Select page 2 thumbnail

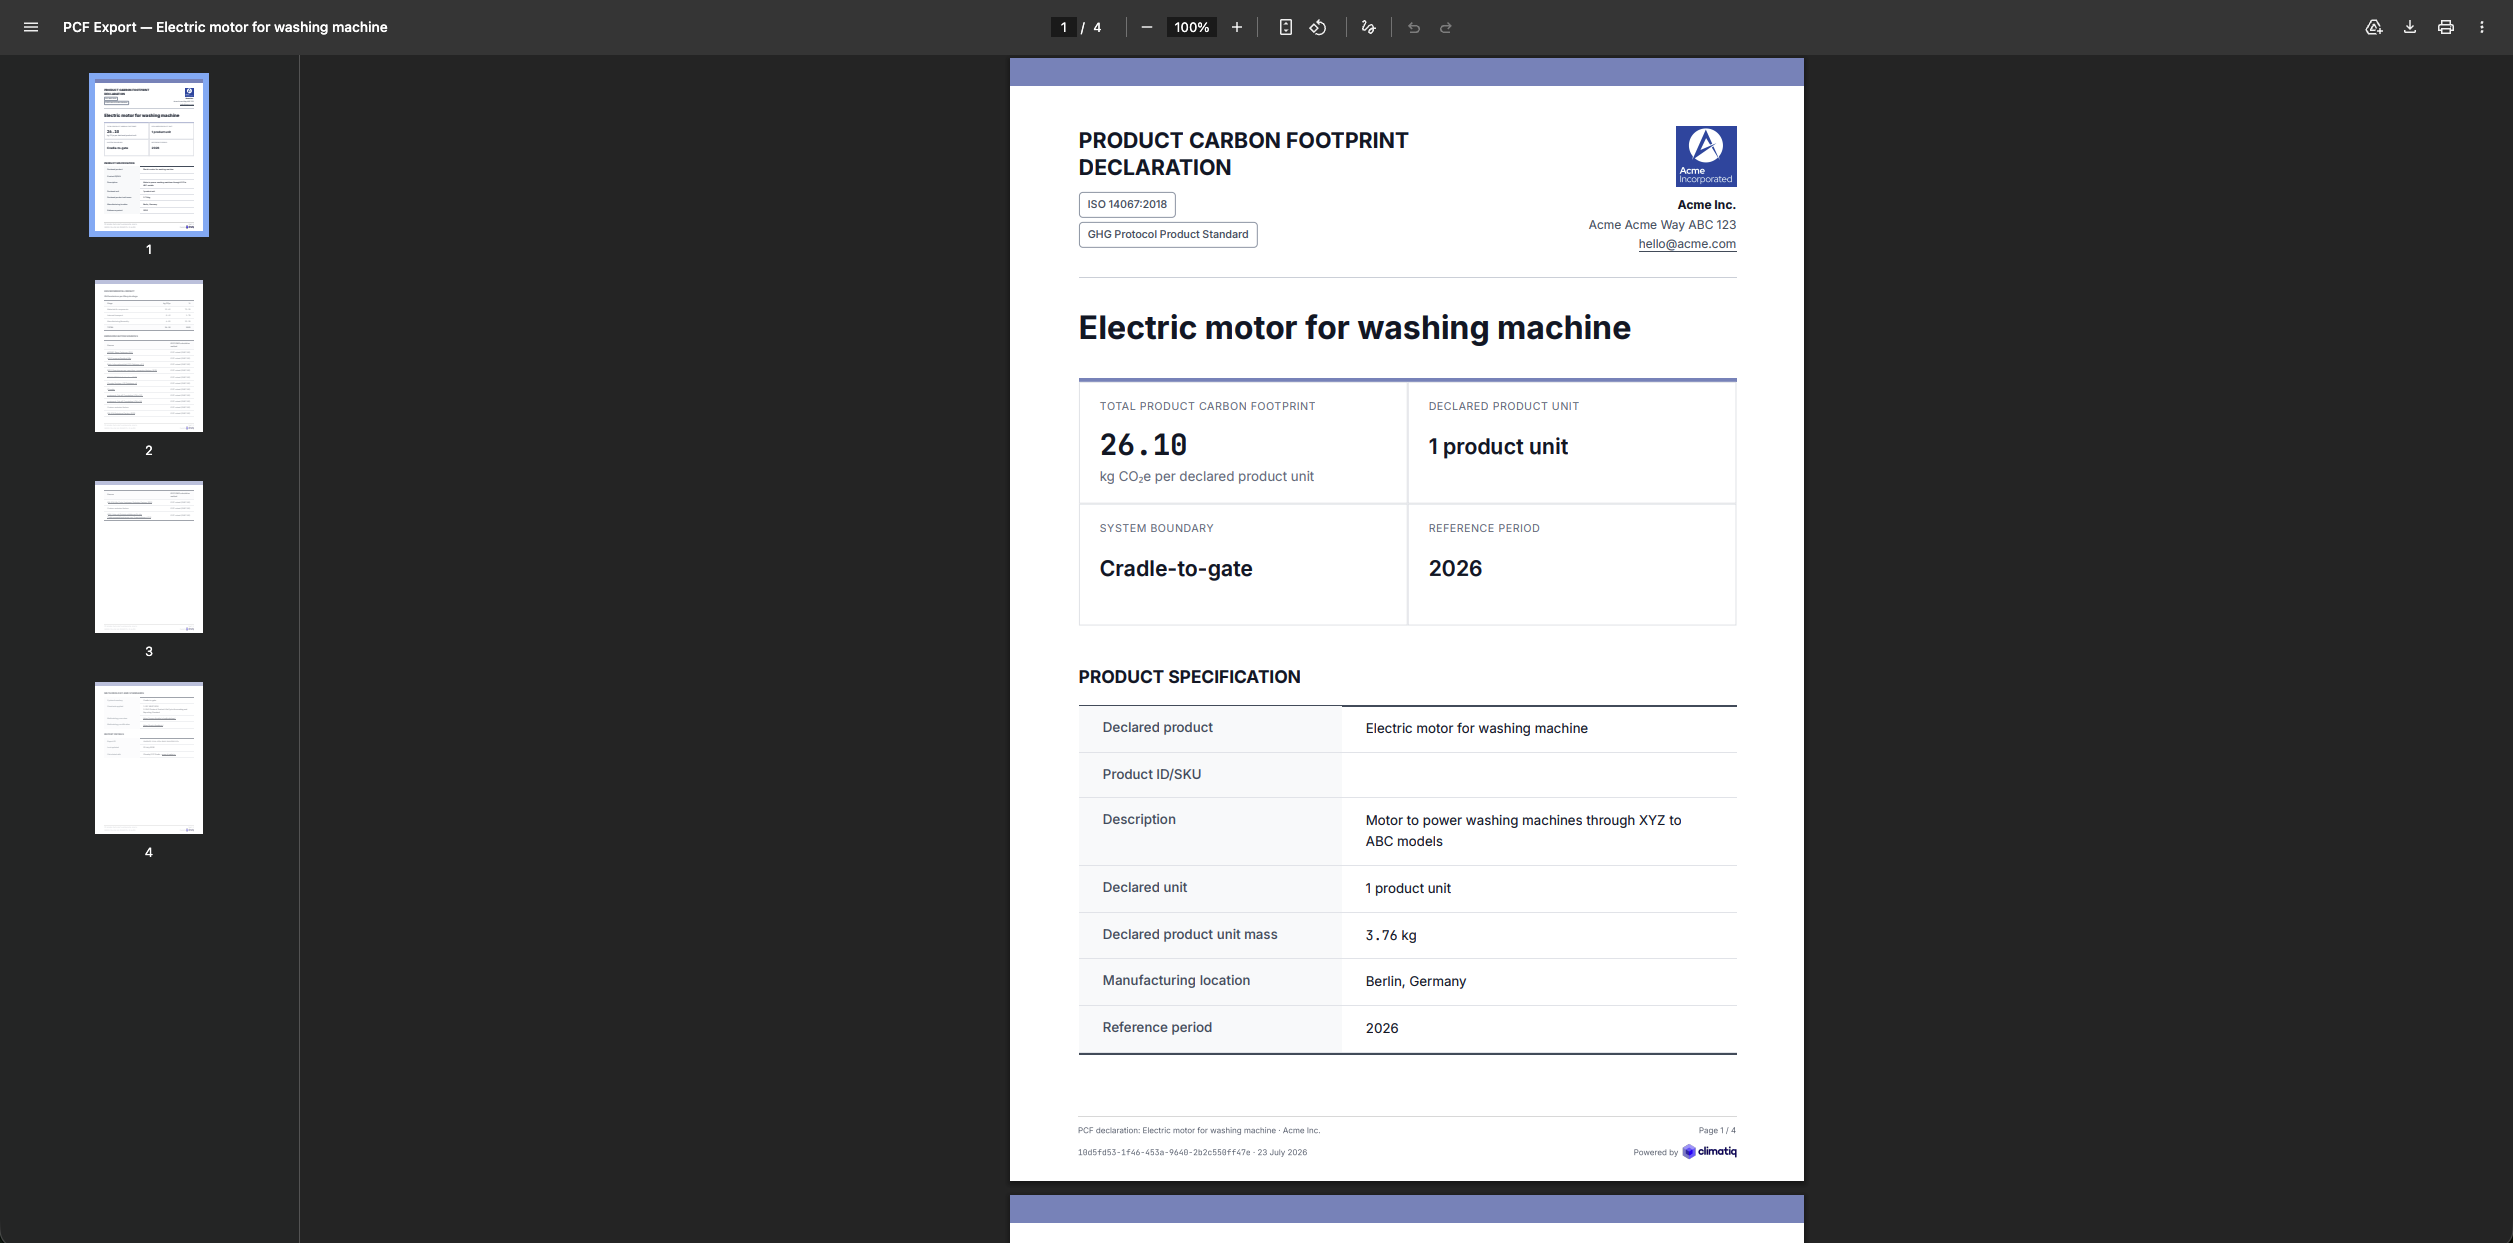click(149, 356)
